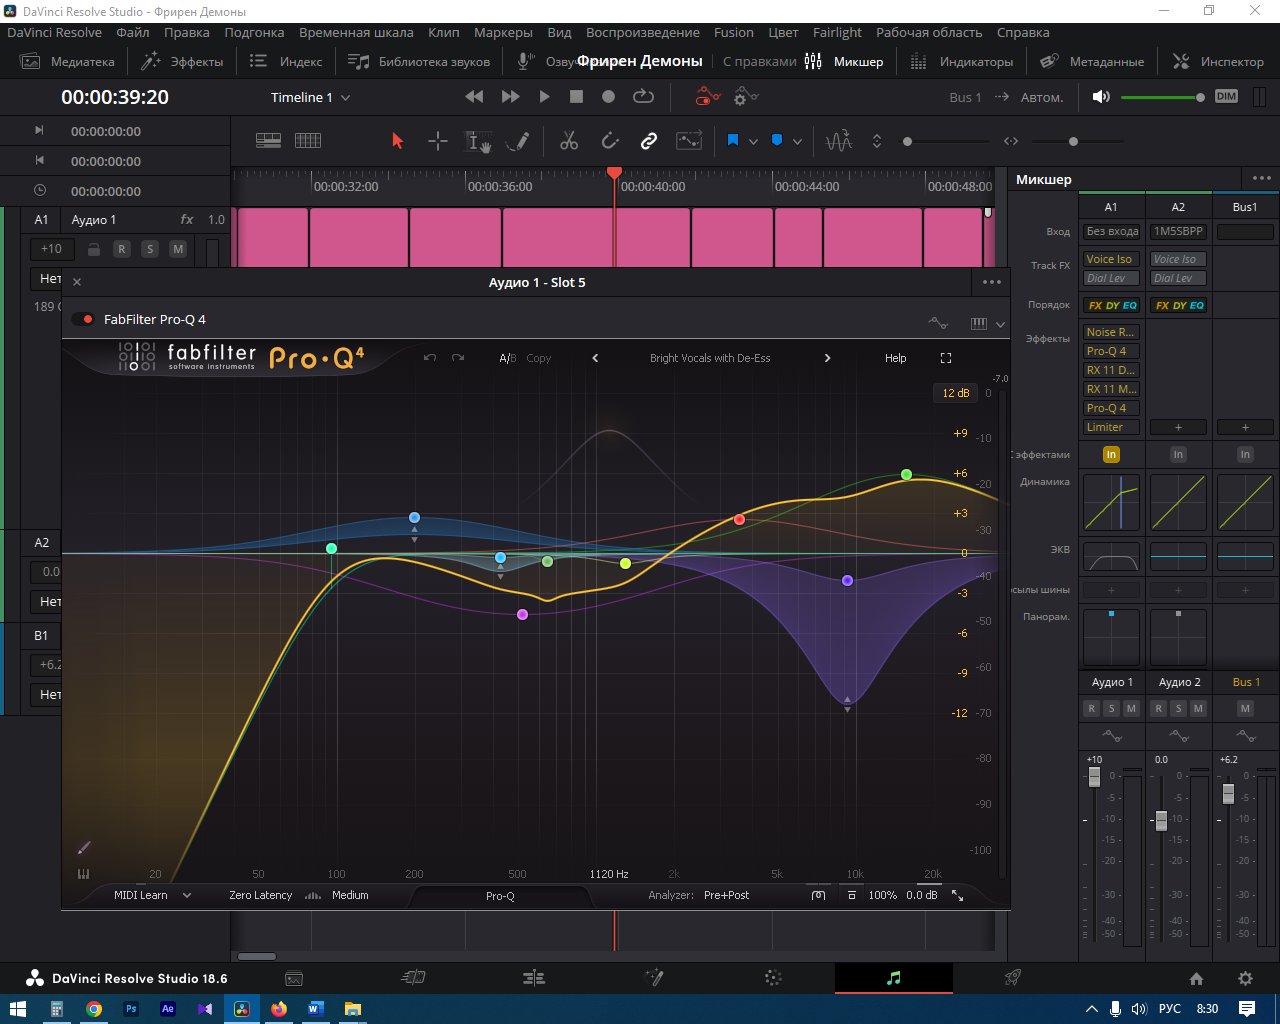Open the Bright Vocals with De-Ess preset menu
The width and height of the screenshot is (1280, 1024).
coord(710,358)
